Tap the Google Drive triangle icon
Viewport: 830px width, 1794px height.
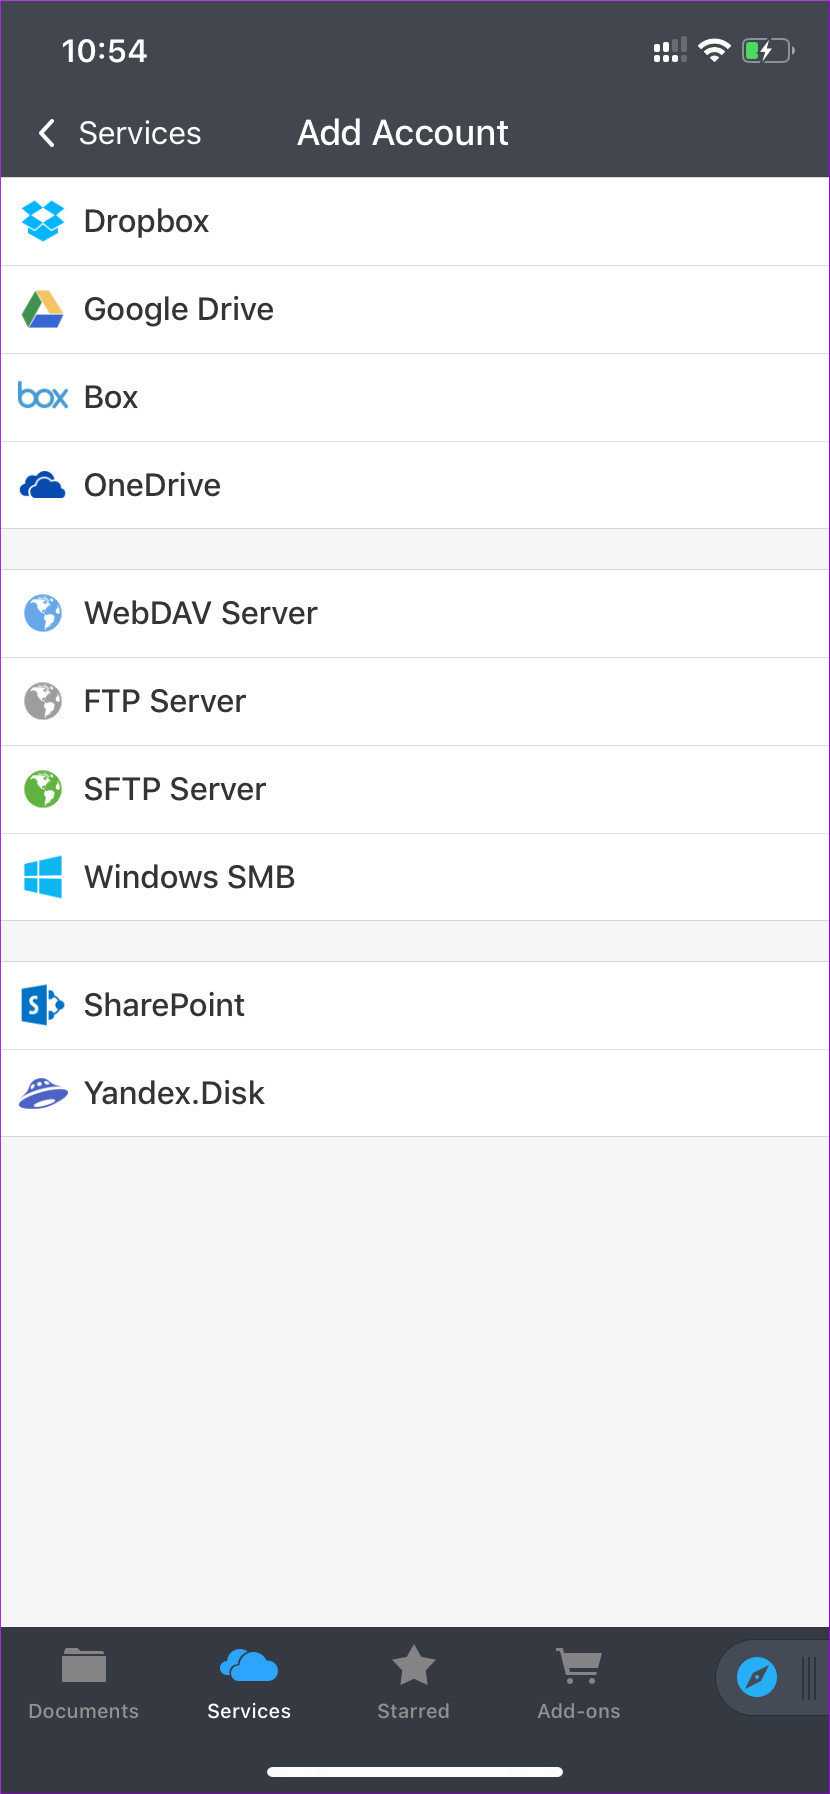(43, 310)
